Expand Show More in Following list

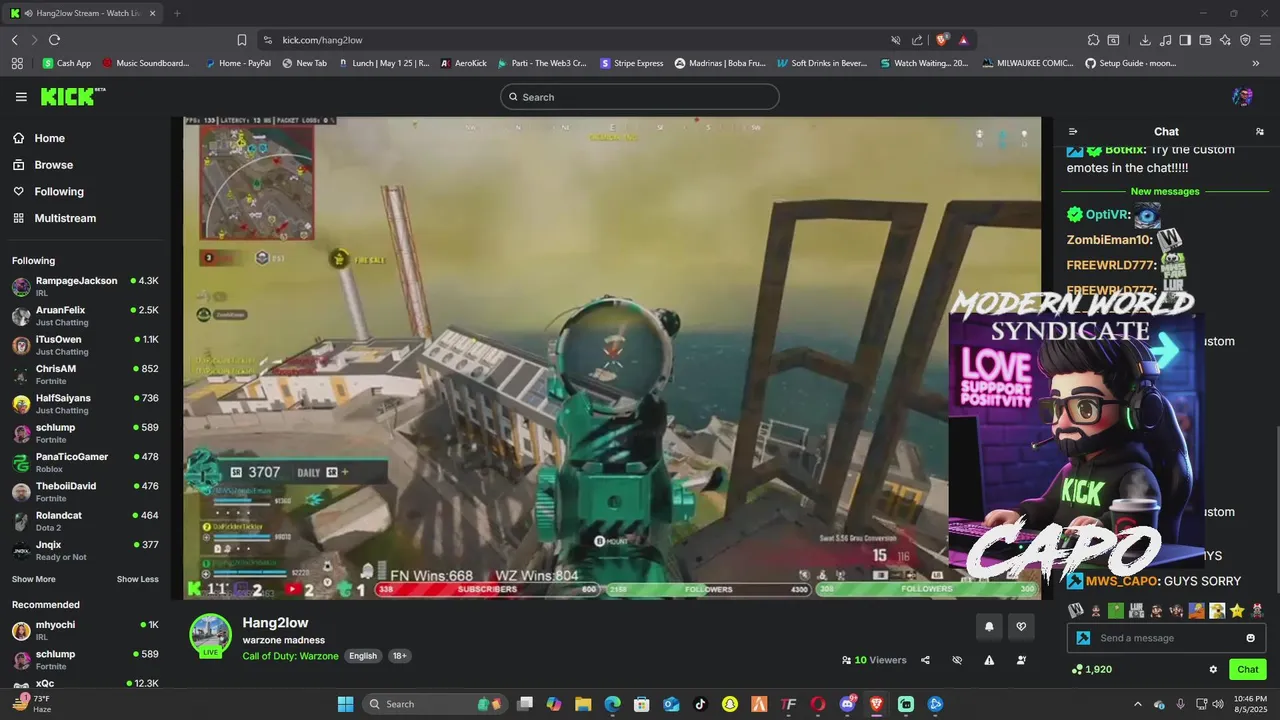coord(34,579)
